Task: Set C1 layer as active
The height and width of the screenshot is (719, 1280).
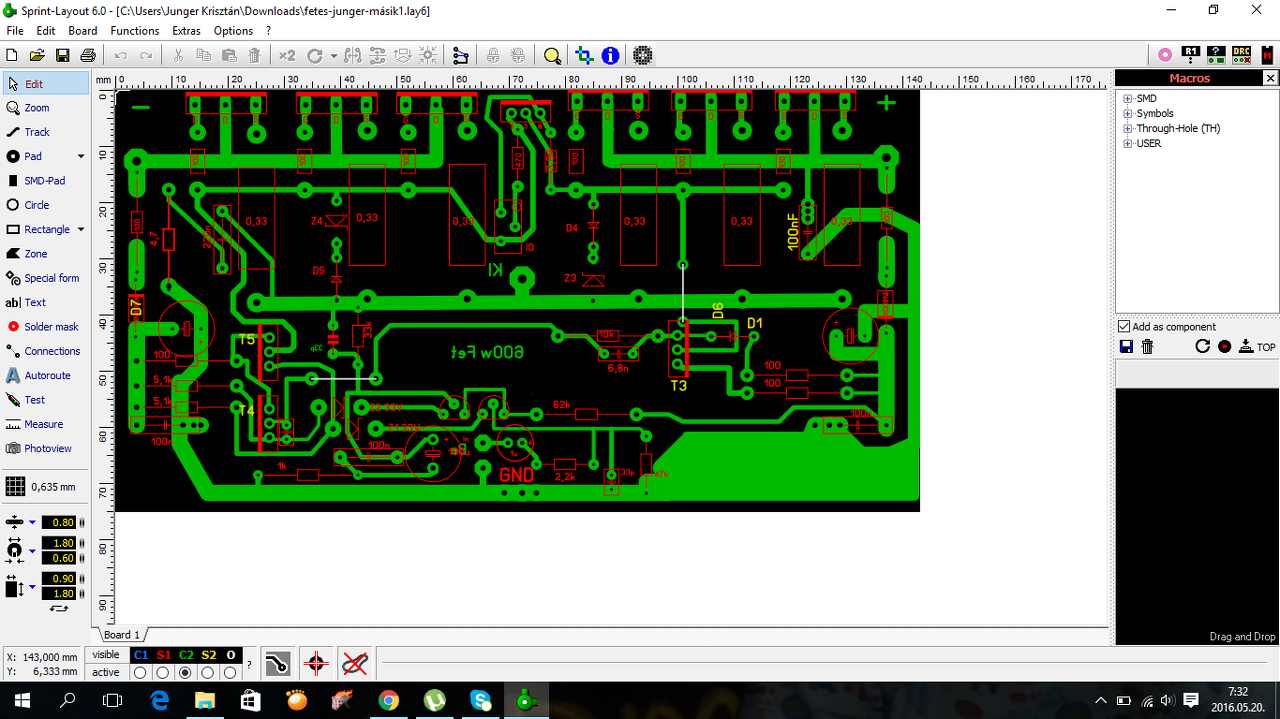Action: tap(141, 673)
